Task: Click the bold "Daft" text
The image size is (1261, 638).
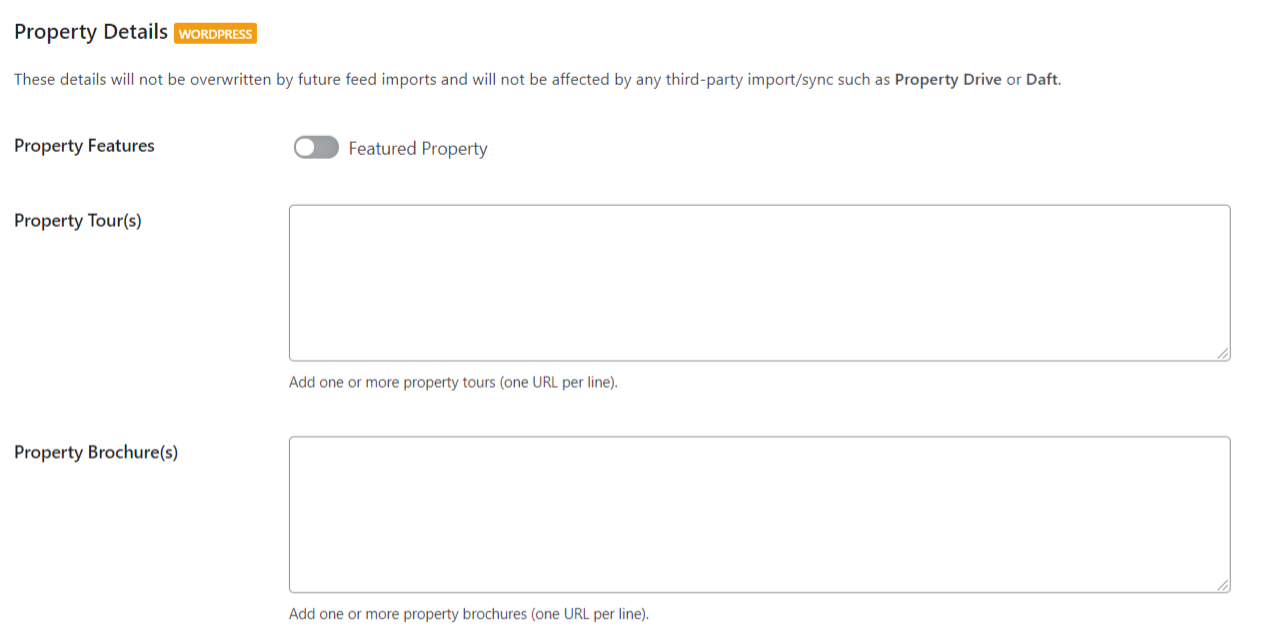Action: [1041, 80]
